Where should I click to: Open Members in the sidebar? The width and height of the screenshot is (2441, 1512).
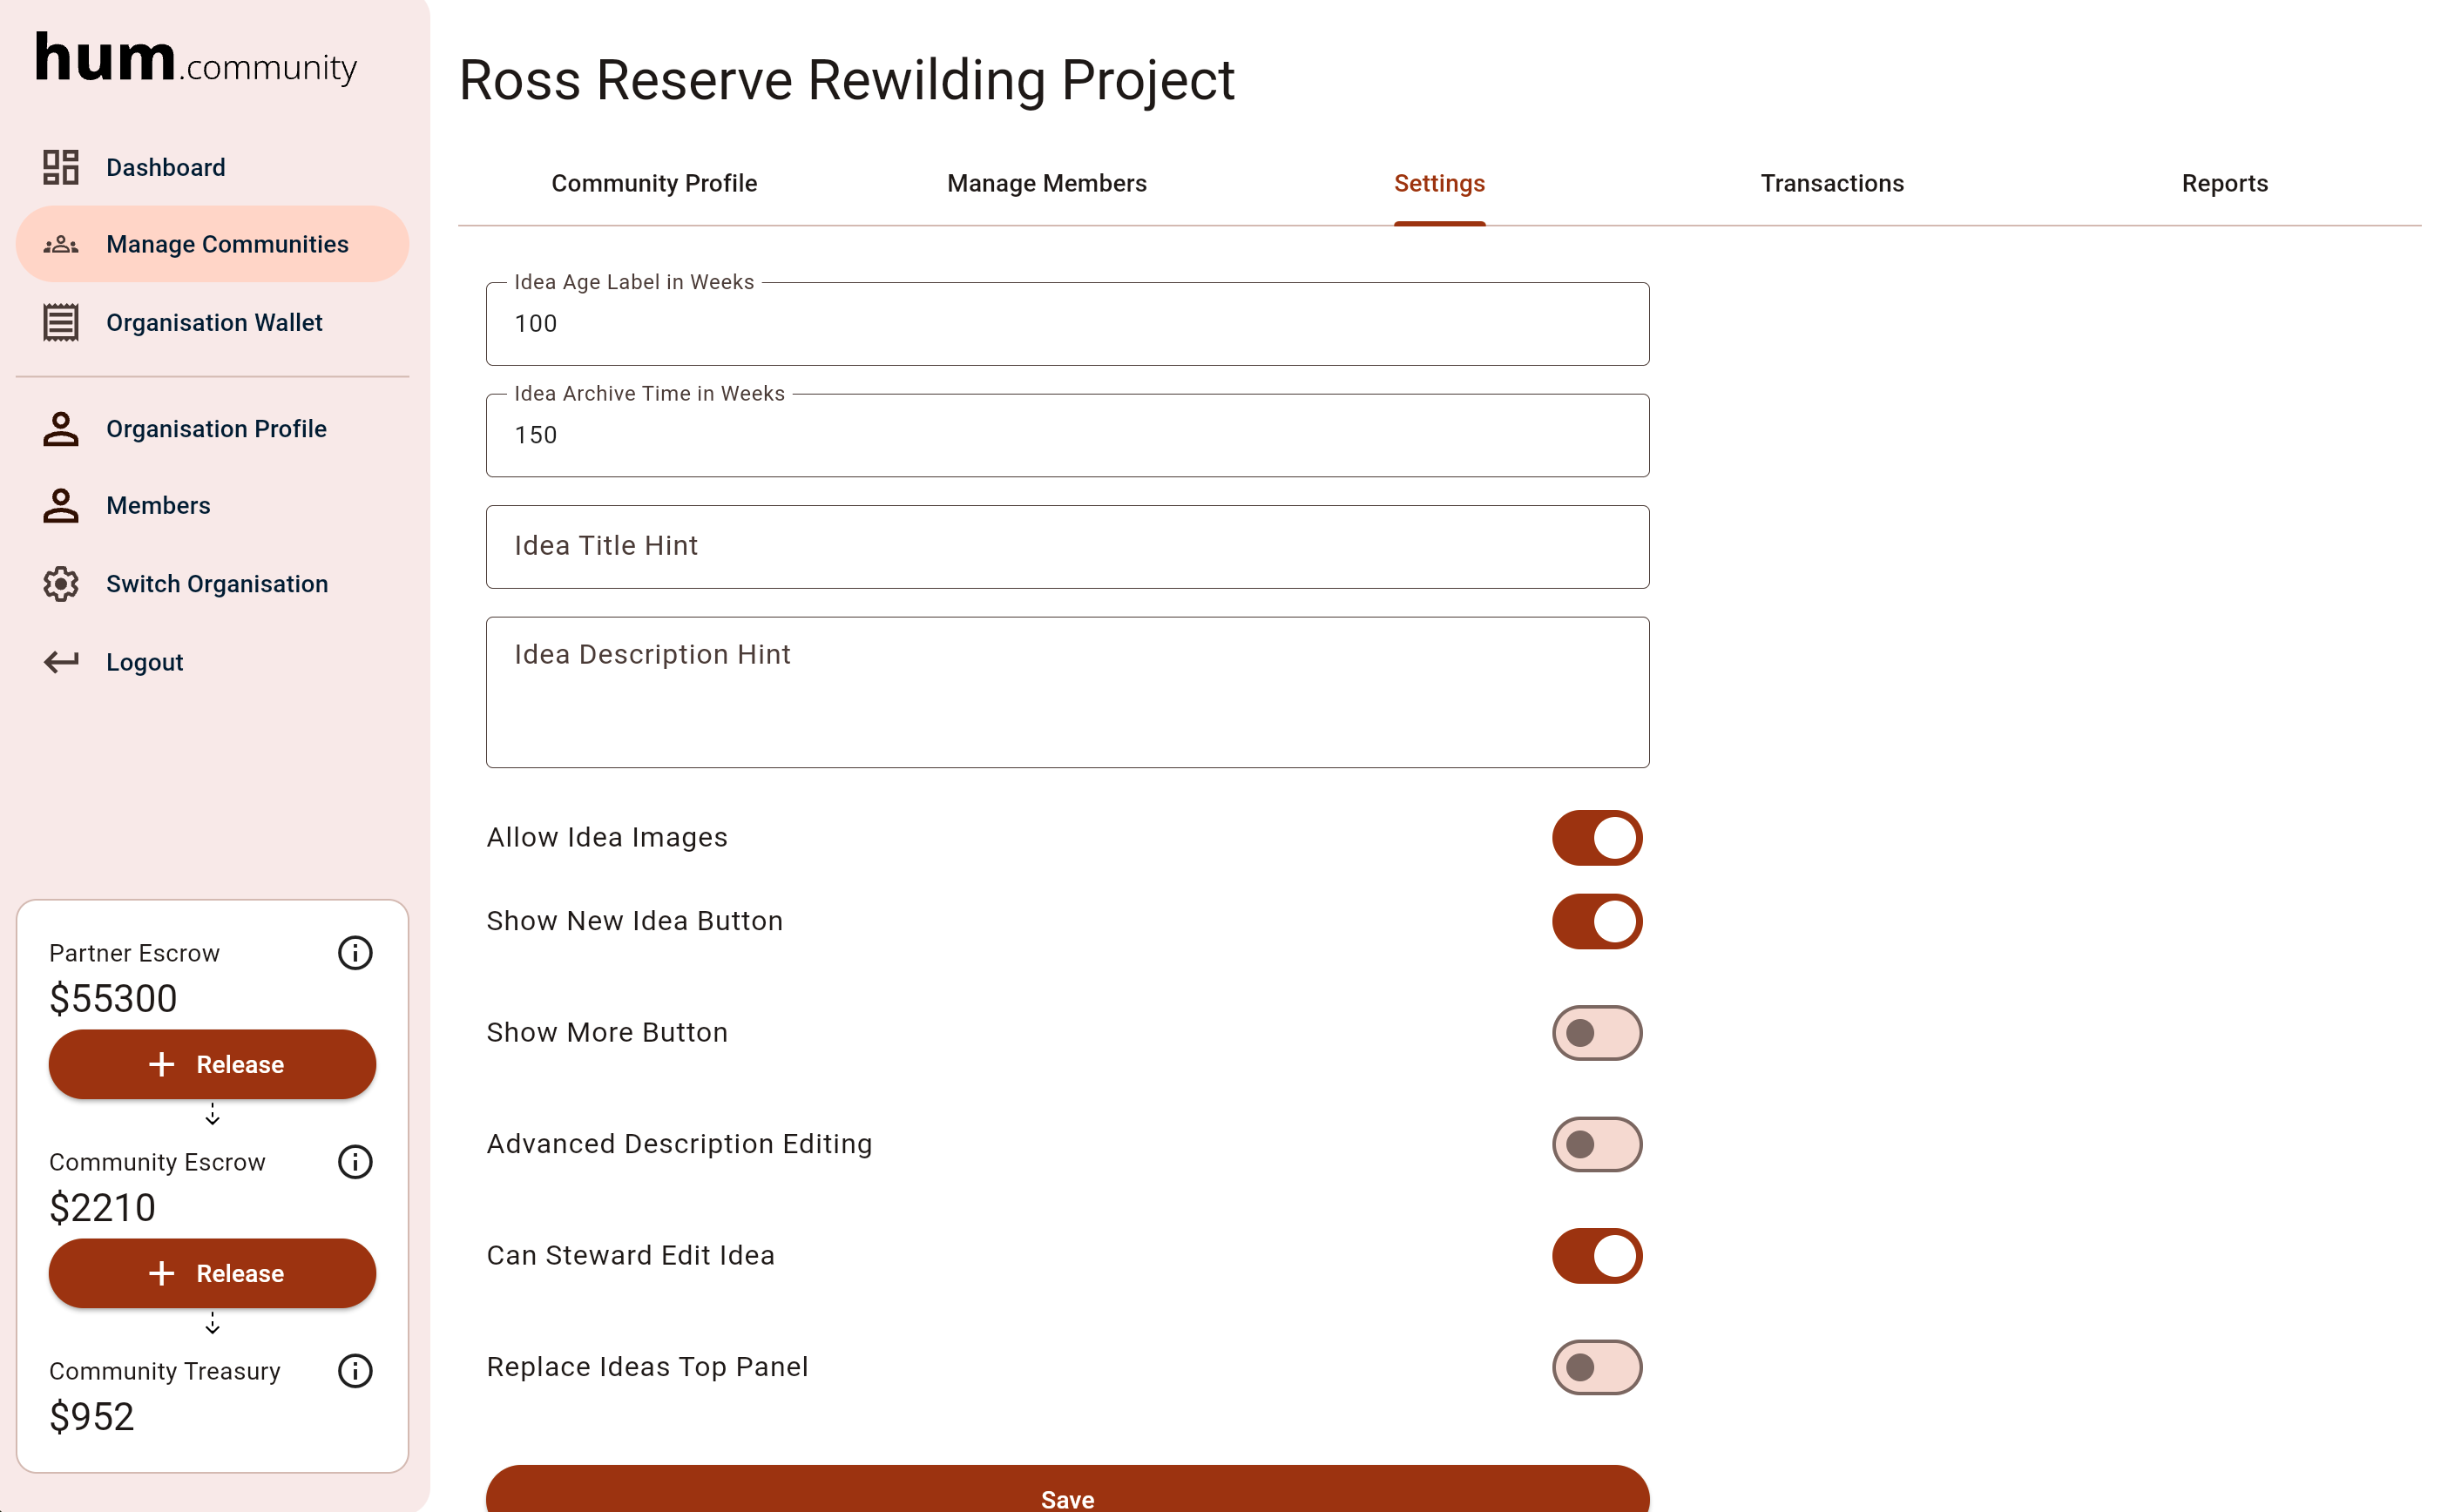pos(158,506)
